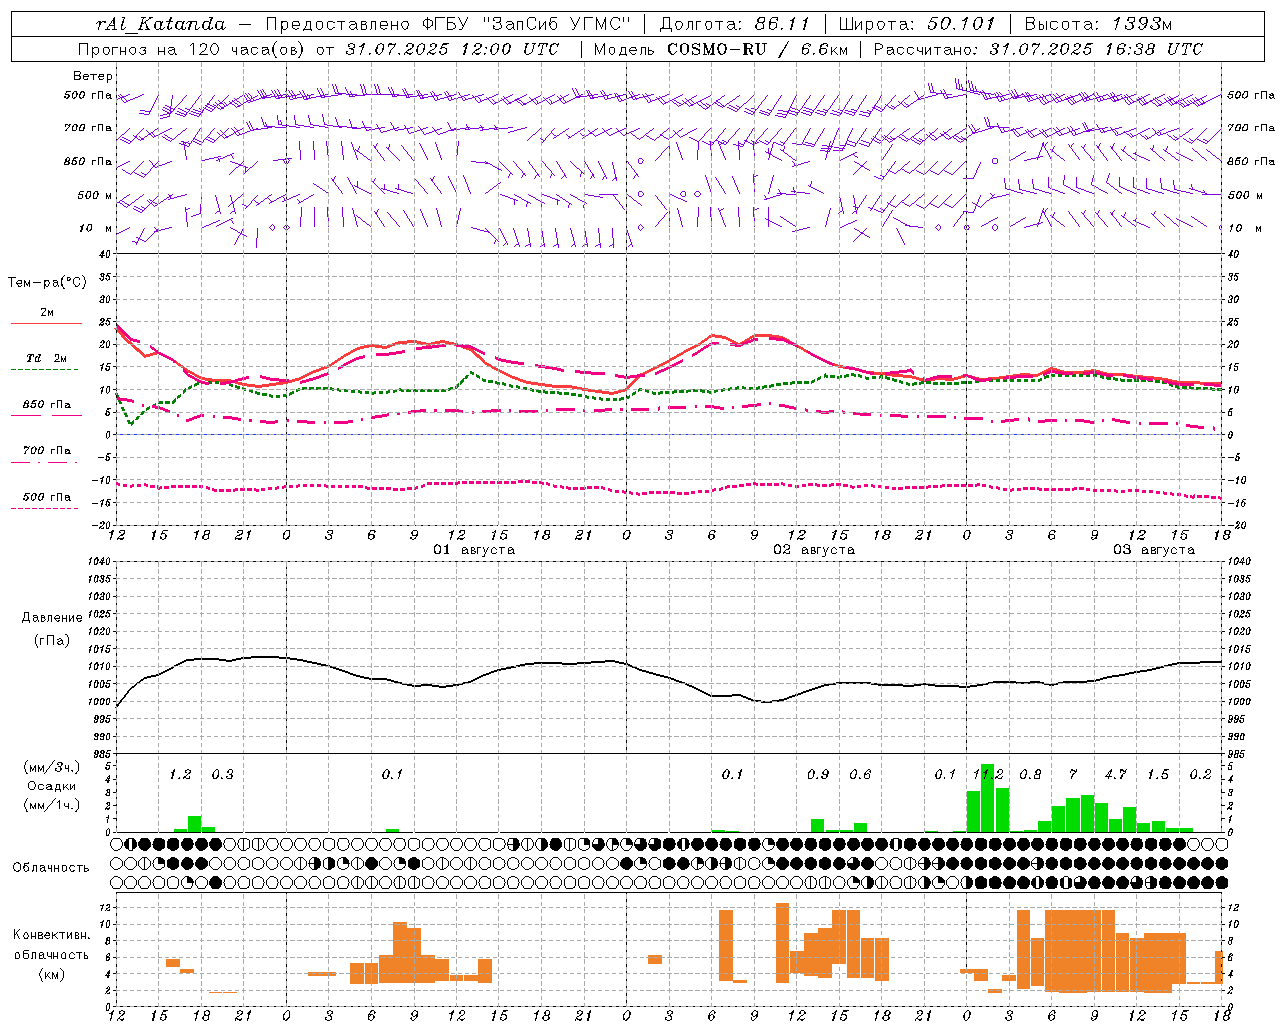Image resolution: width=1280 pixels, height=1024 pixels.
Task: Click the '03 августа' date label
Action: [x=1154, y=550]
